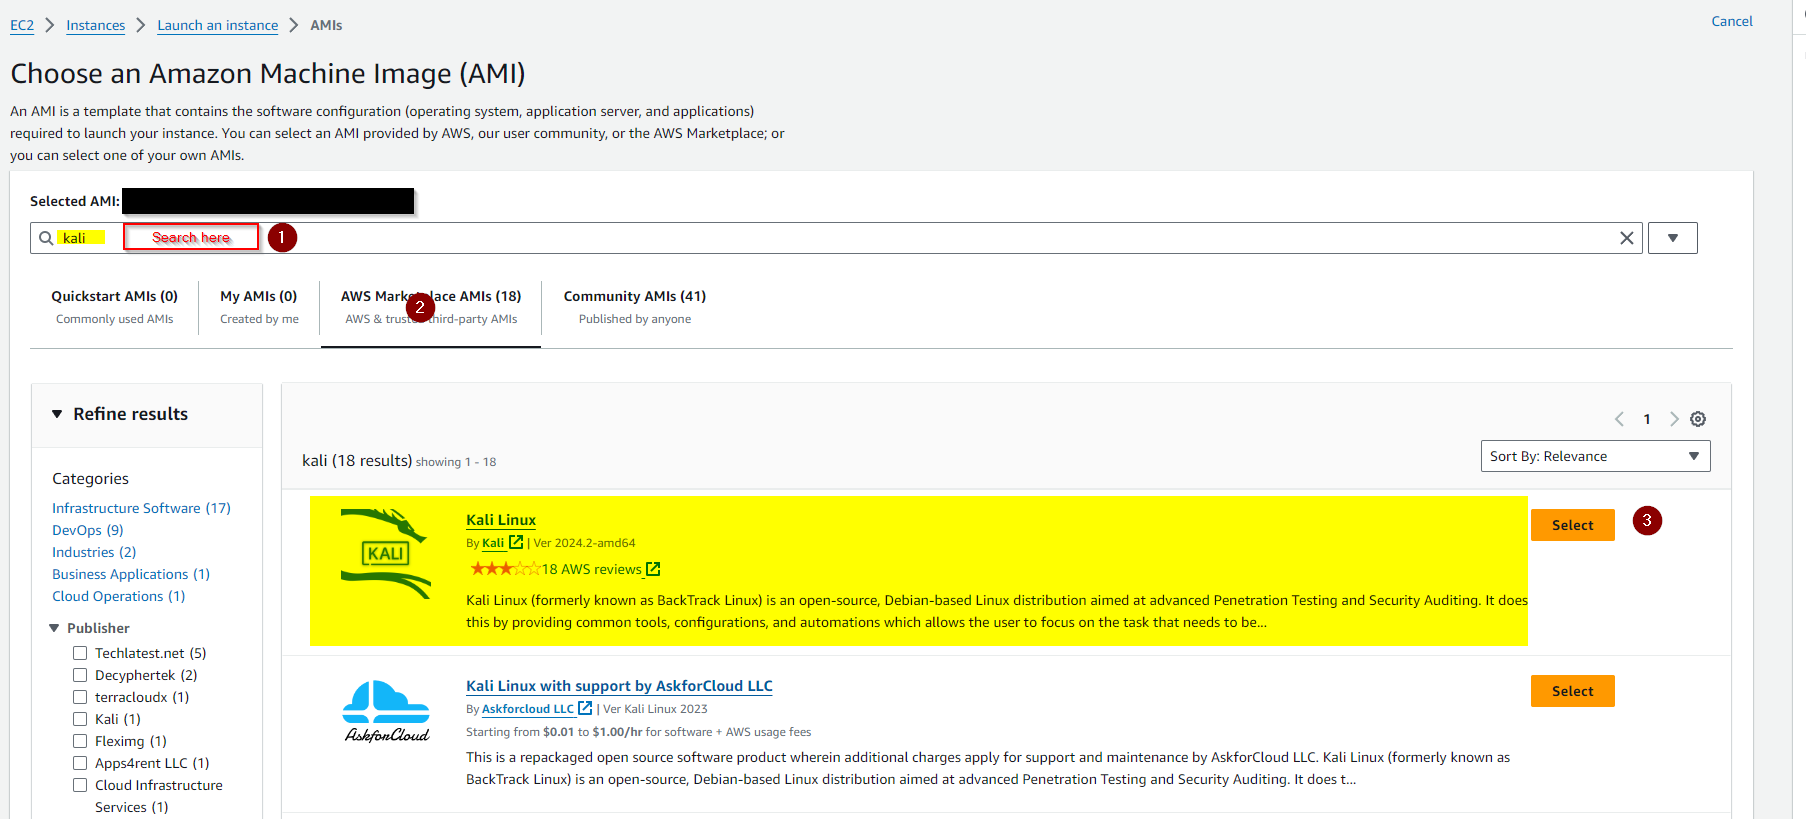Click Cancel at top right
Image resolution: width=1806 pixels, height=819 pixels.
1732,21
